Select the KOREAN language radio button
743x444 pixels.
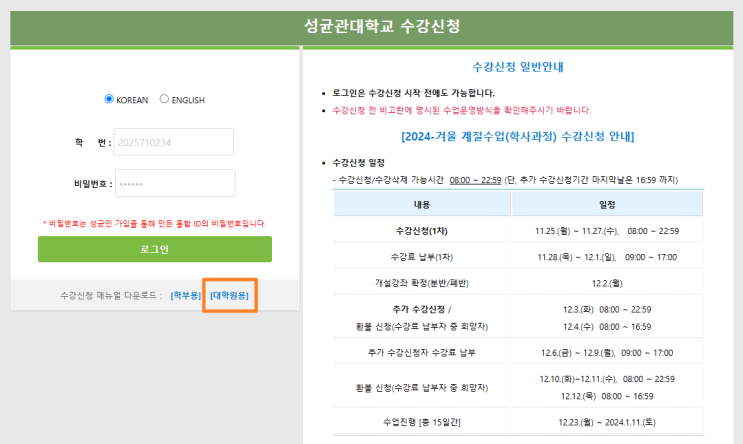(x=109, y=99)
